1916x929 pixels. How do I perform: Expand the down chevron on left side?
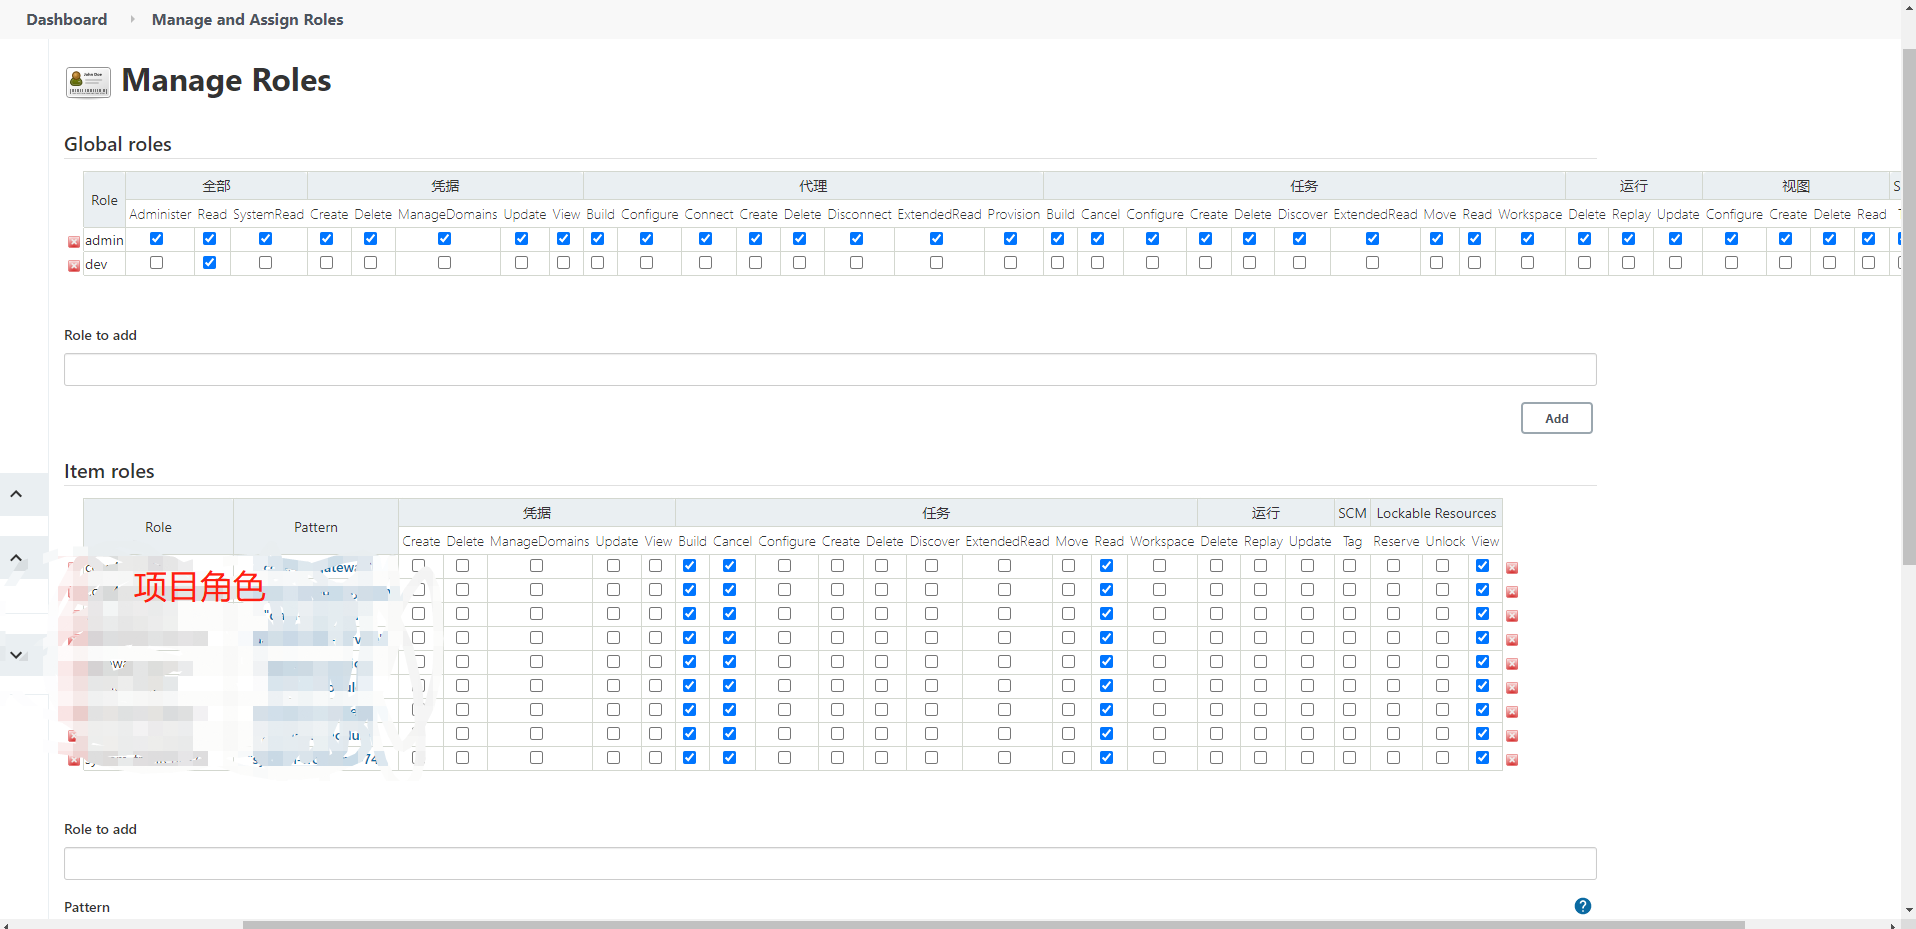(17, 655)
